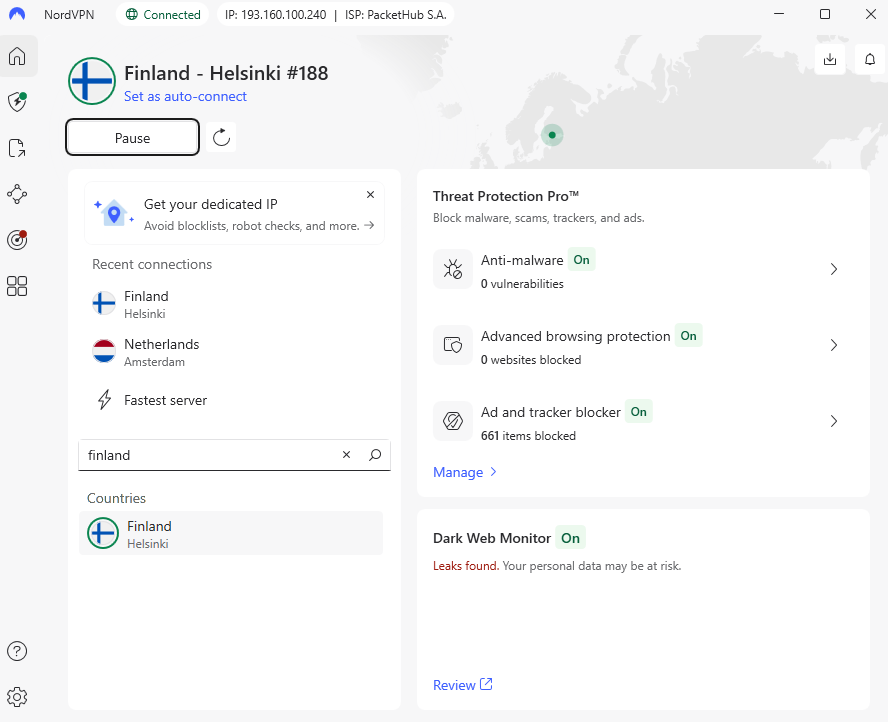Screen dimensions: 888x722
Task: Open the file sharing icon in sidebar
Action: (18, 148)
